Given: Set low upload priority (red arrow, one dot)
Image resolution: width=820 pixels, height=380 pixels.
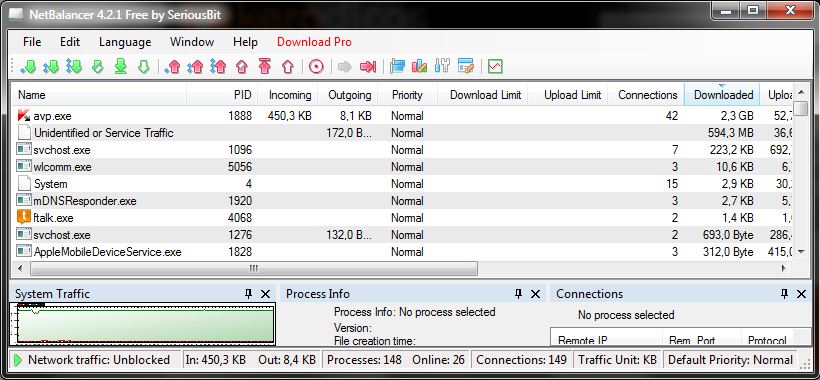Looking at the screenshot, I should point(172,66).
